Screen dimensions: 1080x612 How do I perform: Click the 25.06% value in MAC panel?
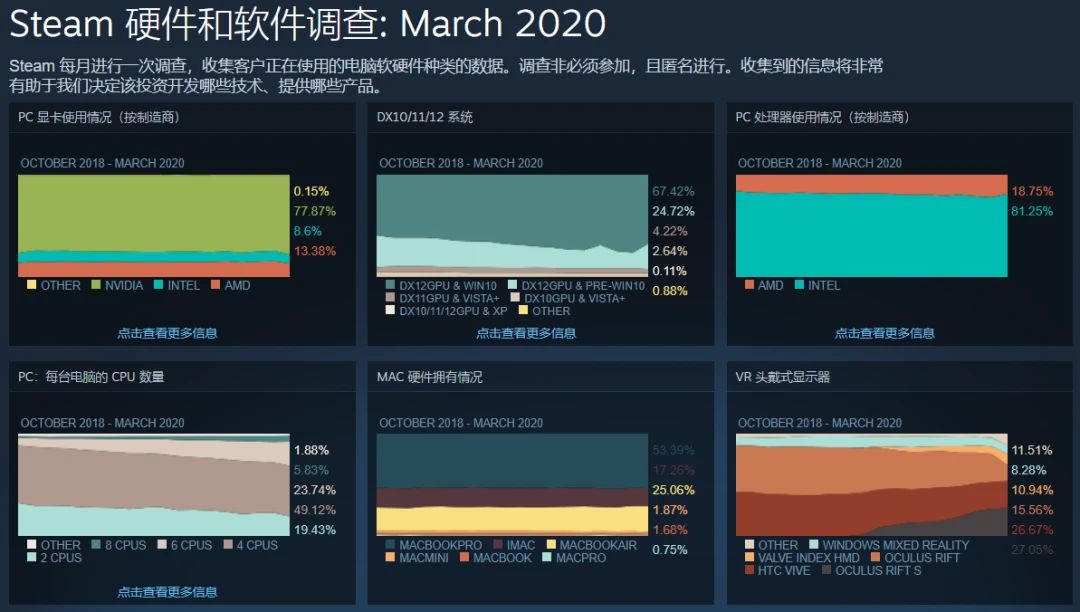[x=674, y=489]
